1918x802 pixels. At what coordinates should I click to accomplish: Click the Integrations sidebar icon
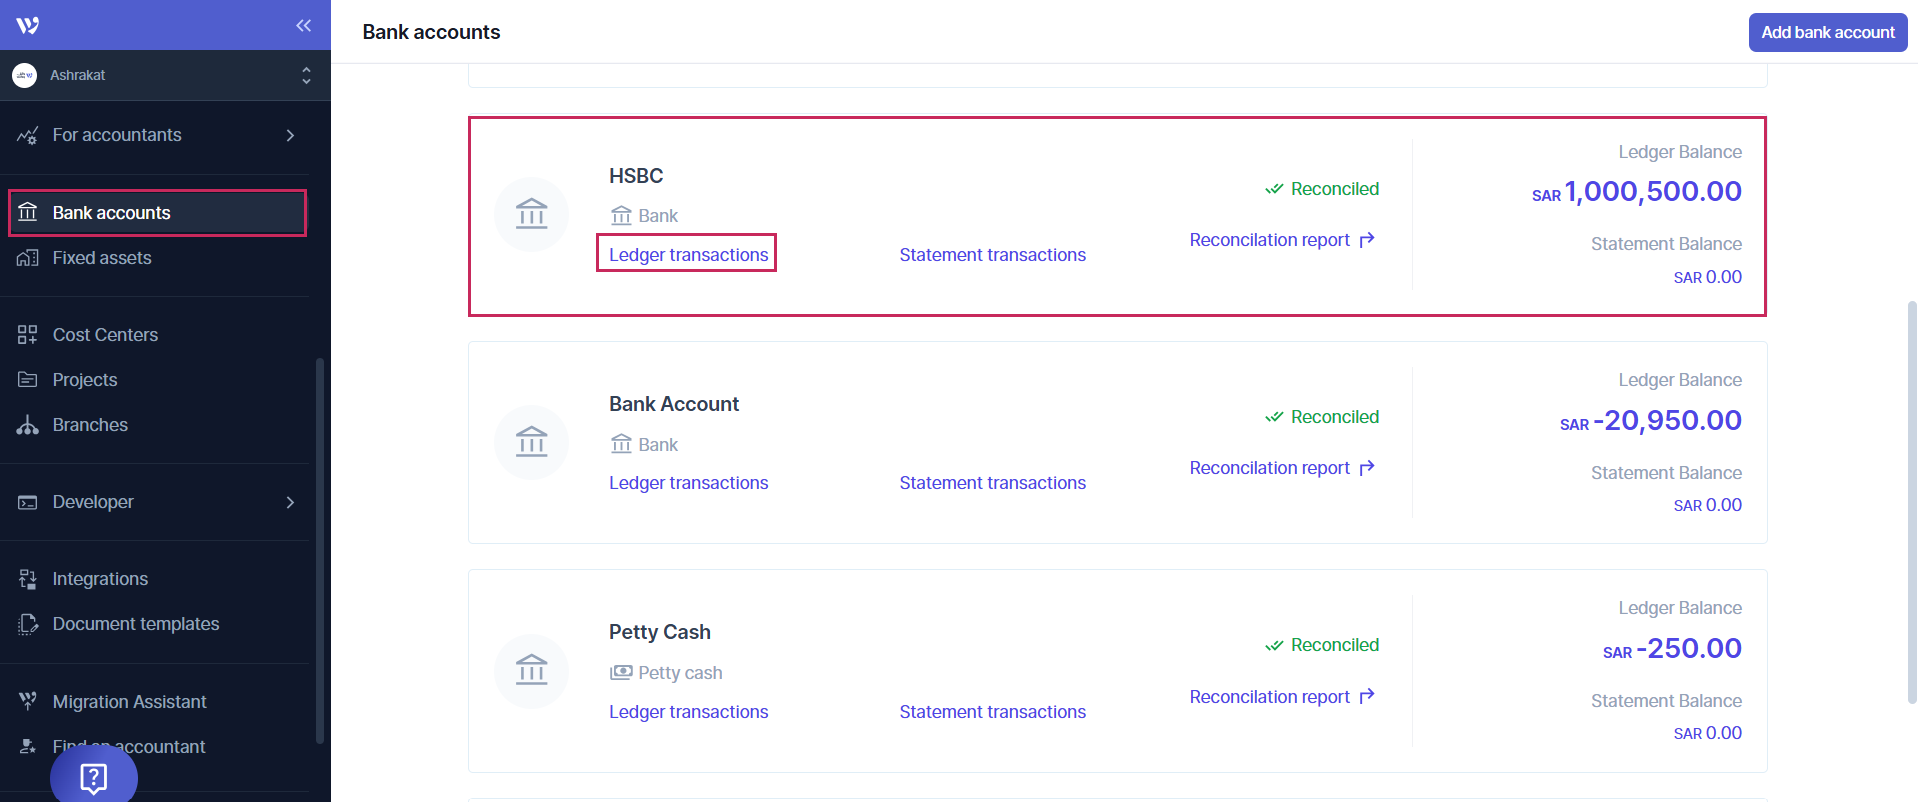28,579
